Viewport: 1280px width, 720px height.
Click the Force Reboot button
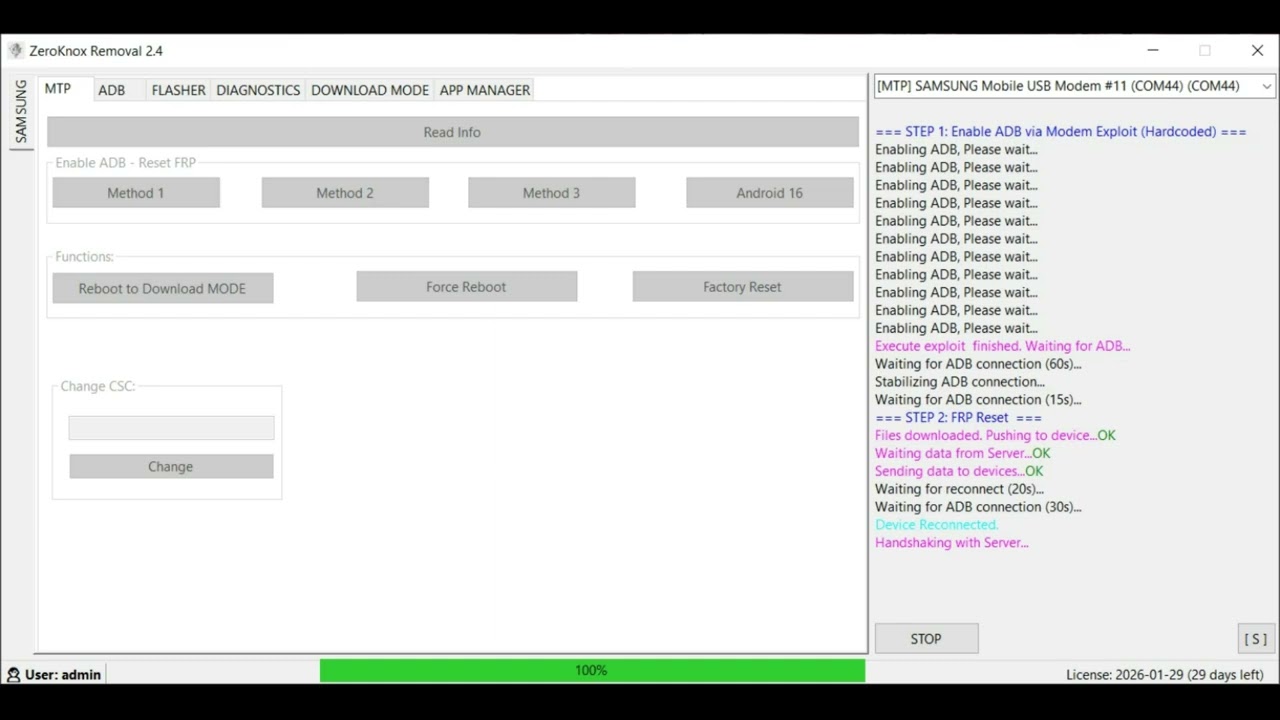[466, 287]
